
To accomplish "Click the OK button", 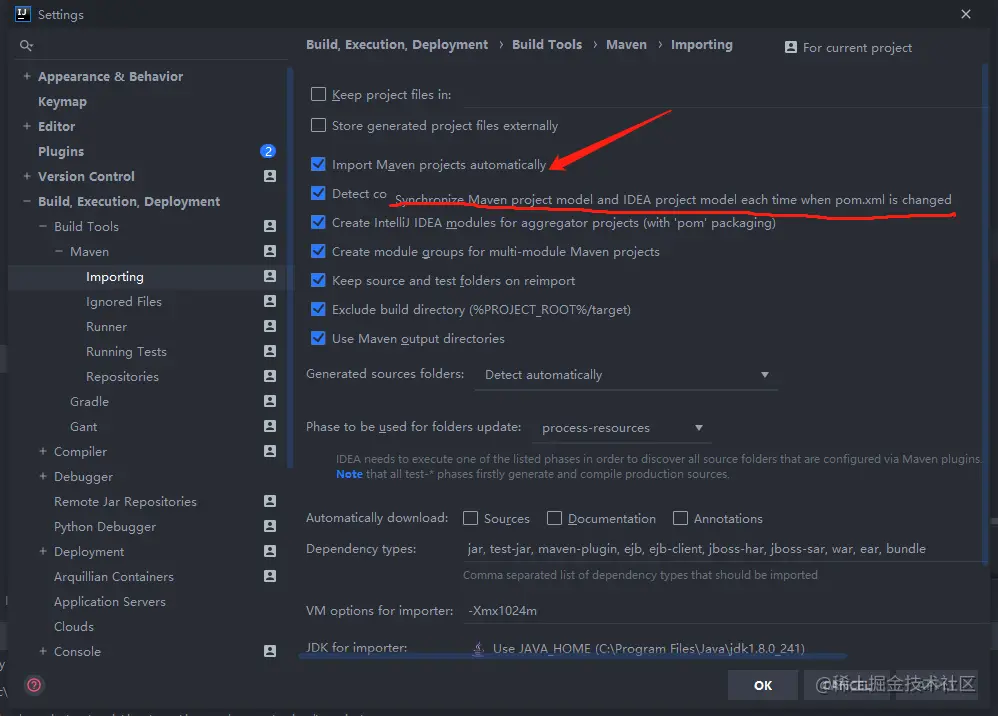I will click(763, 685).
